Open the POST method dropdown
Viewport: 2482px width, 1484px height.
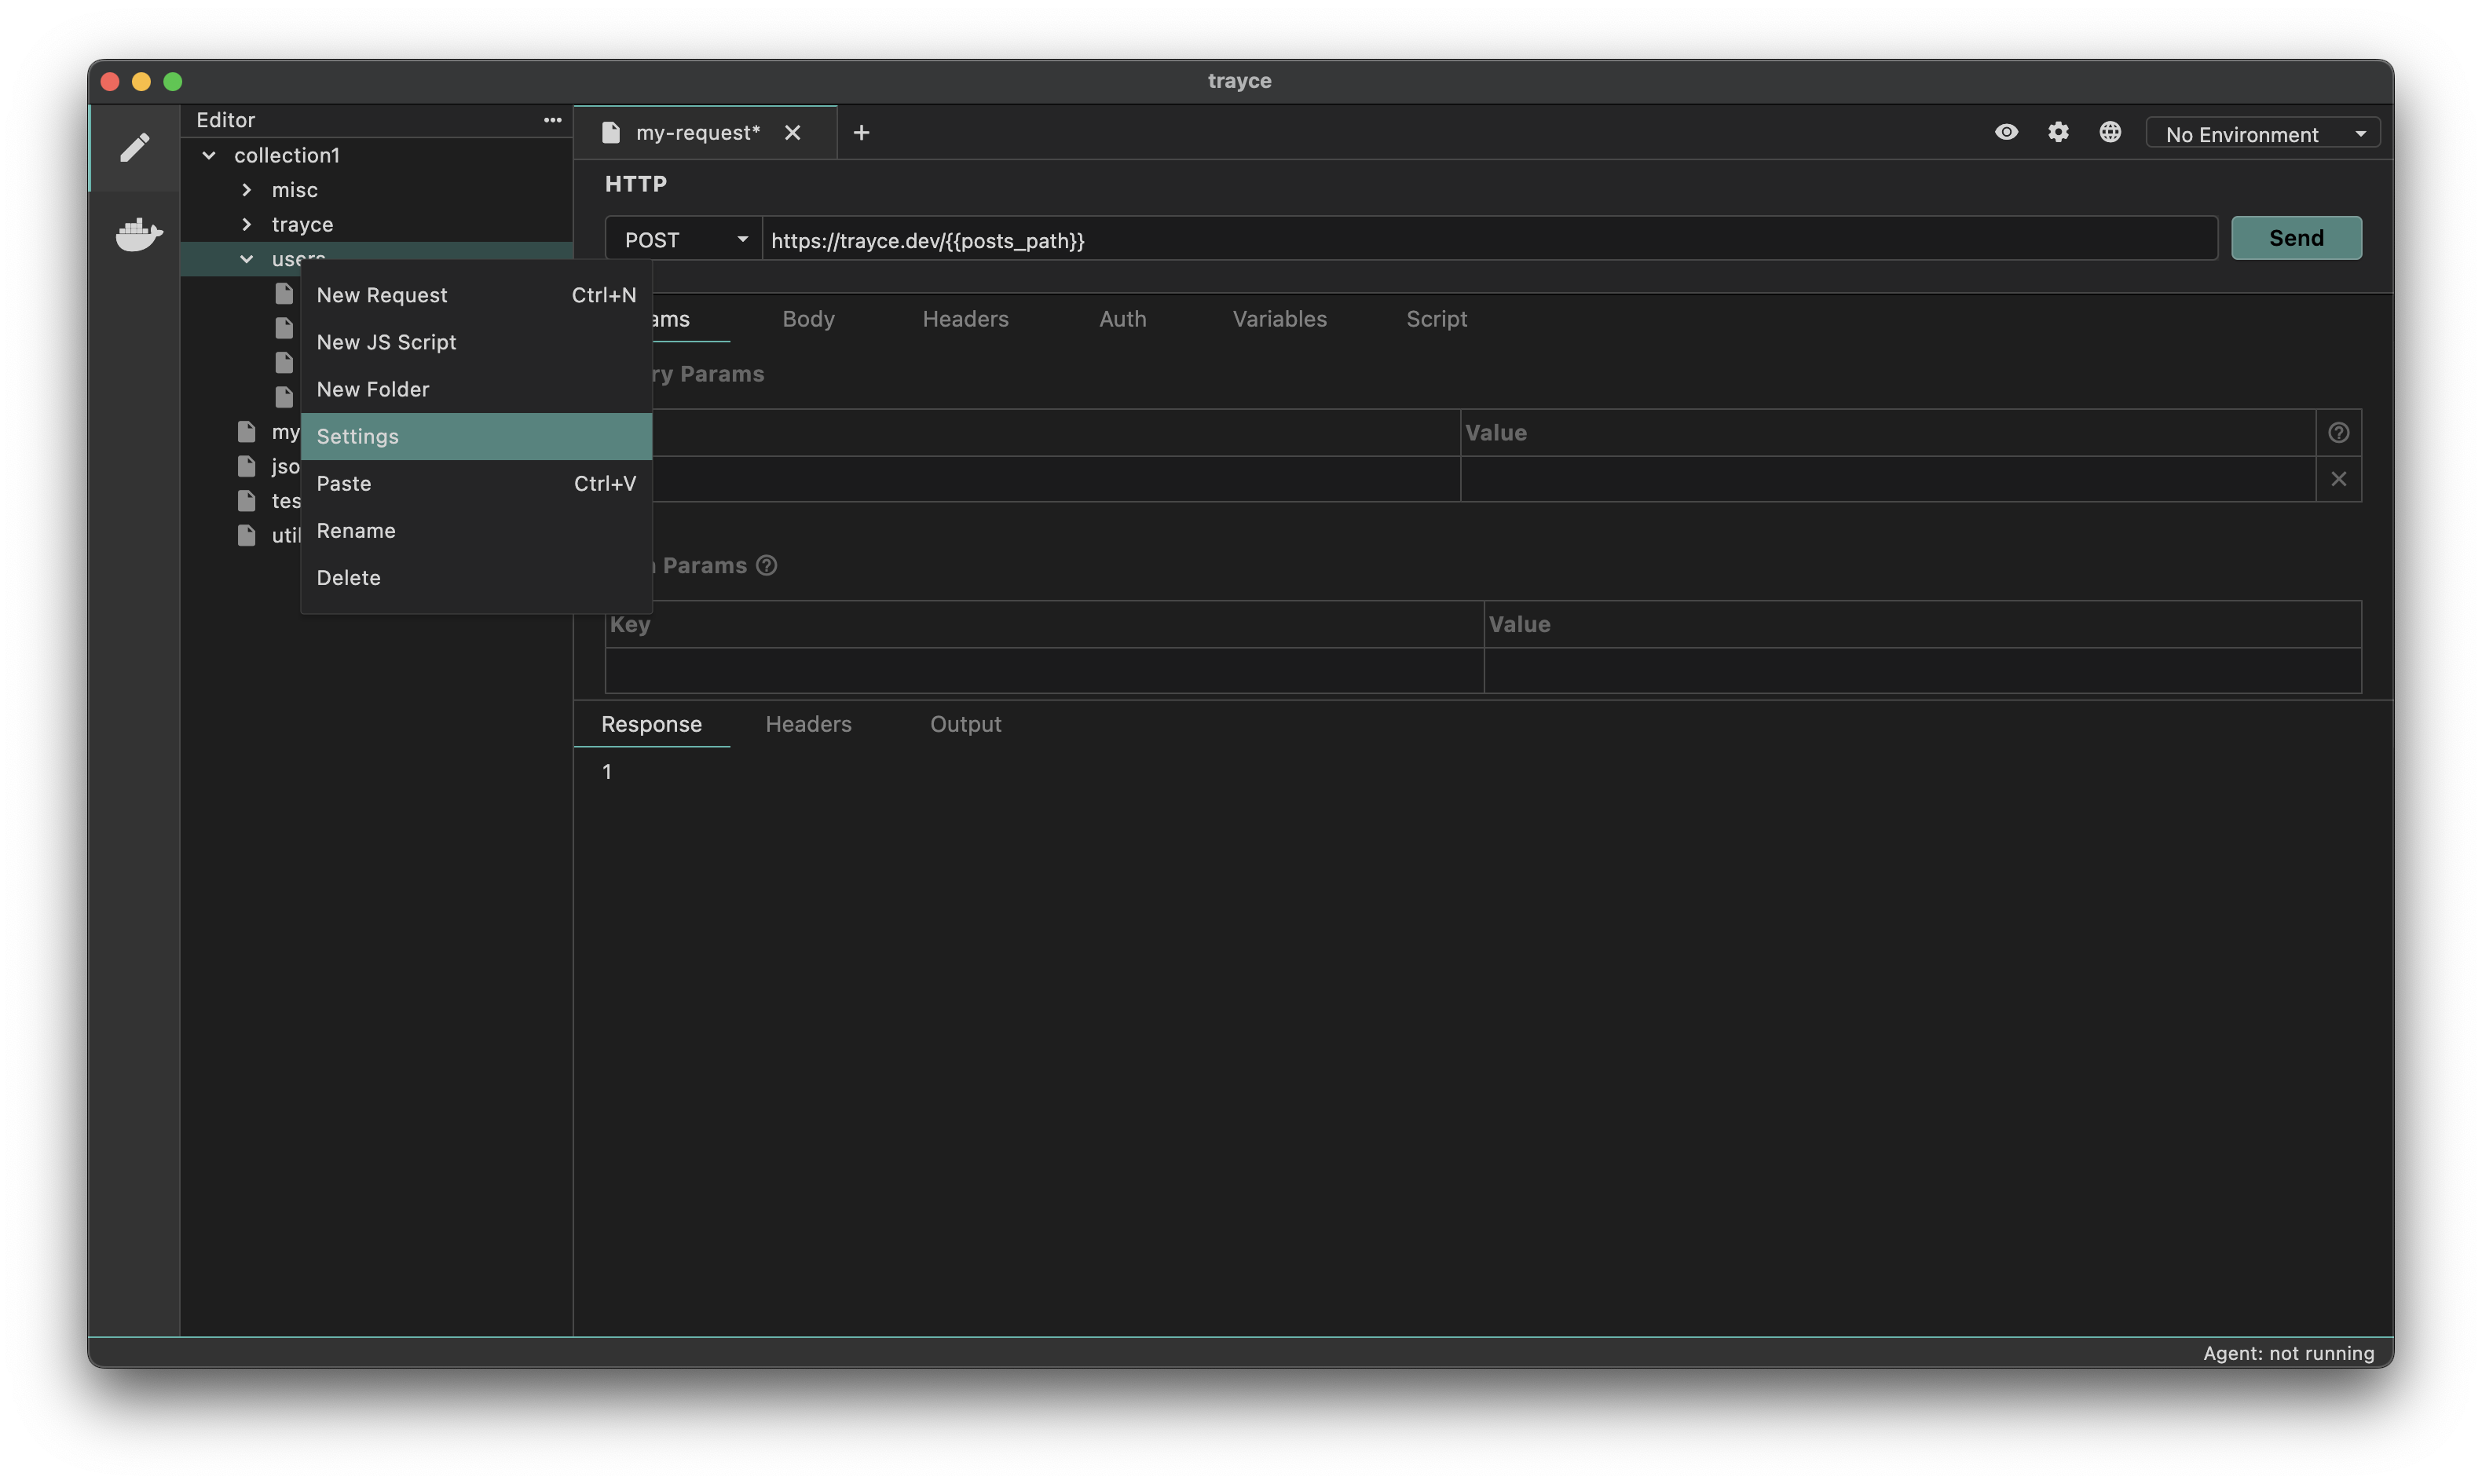(683, 240)
